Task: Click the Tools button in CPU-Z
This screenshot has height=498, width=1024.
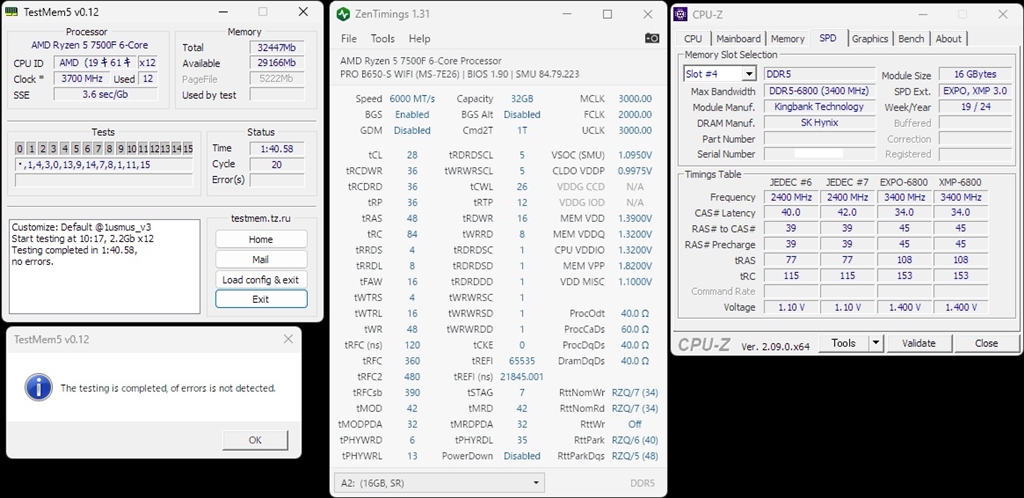Action: click(843, 343)
